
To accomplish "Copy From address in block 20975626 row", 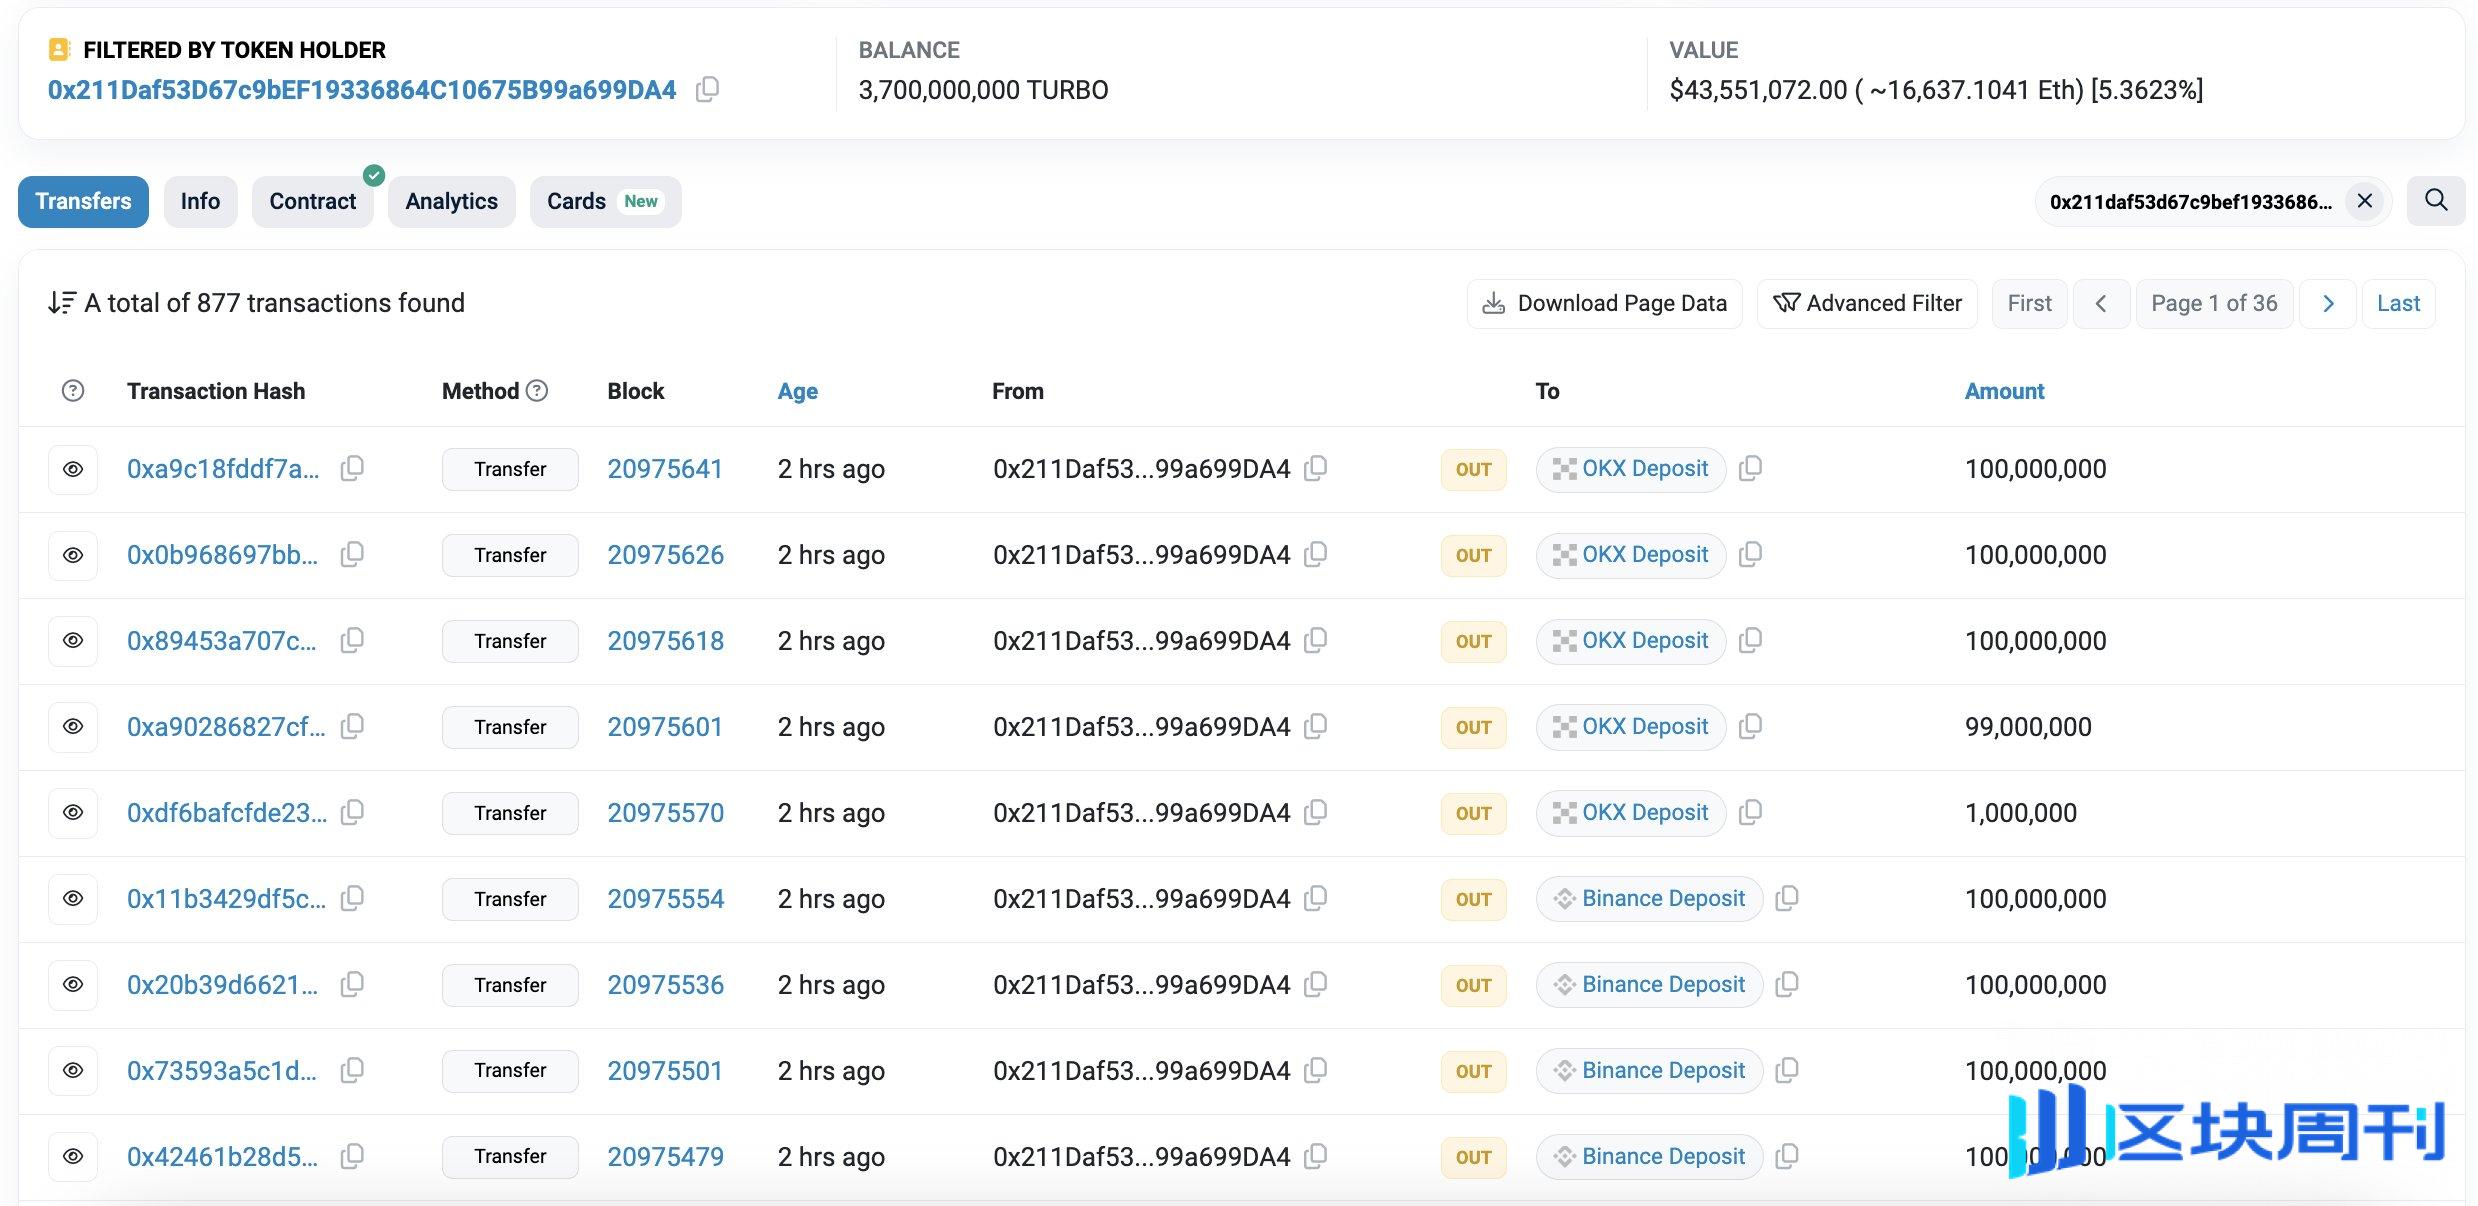I will pyautogui.click(x=1316, y=554).
